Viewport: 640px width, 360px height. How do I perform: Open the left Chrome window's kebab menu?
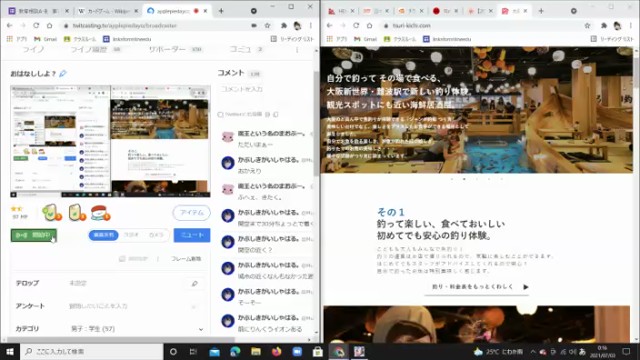[x=311, y=25]
